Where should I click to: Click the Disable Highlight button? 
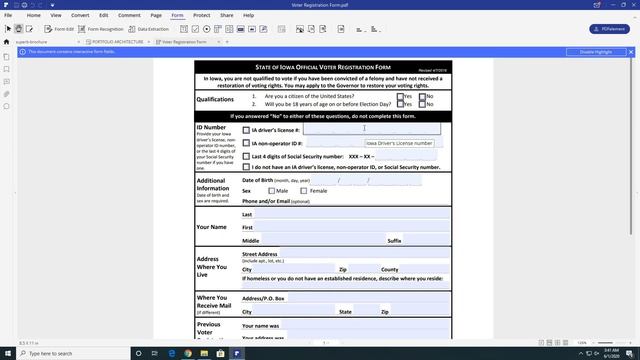(596, 52)
